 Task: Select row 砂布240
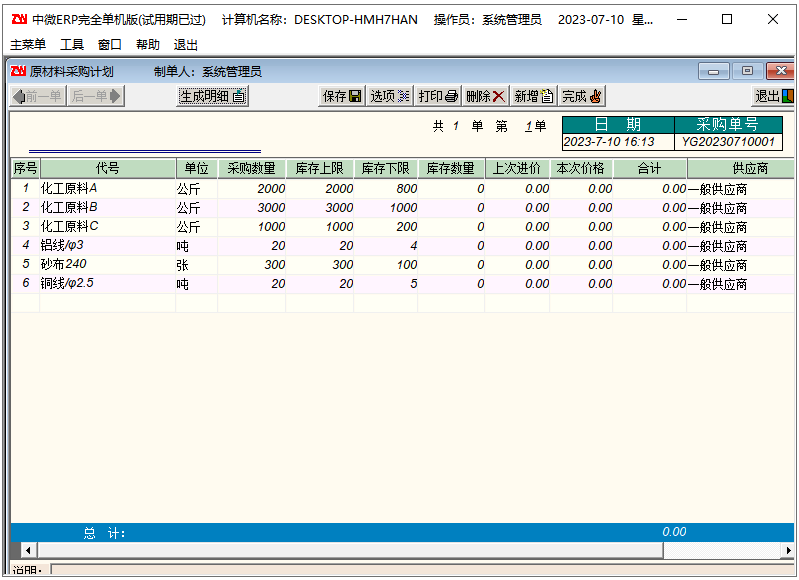(x=403, y=265)
